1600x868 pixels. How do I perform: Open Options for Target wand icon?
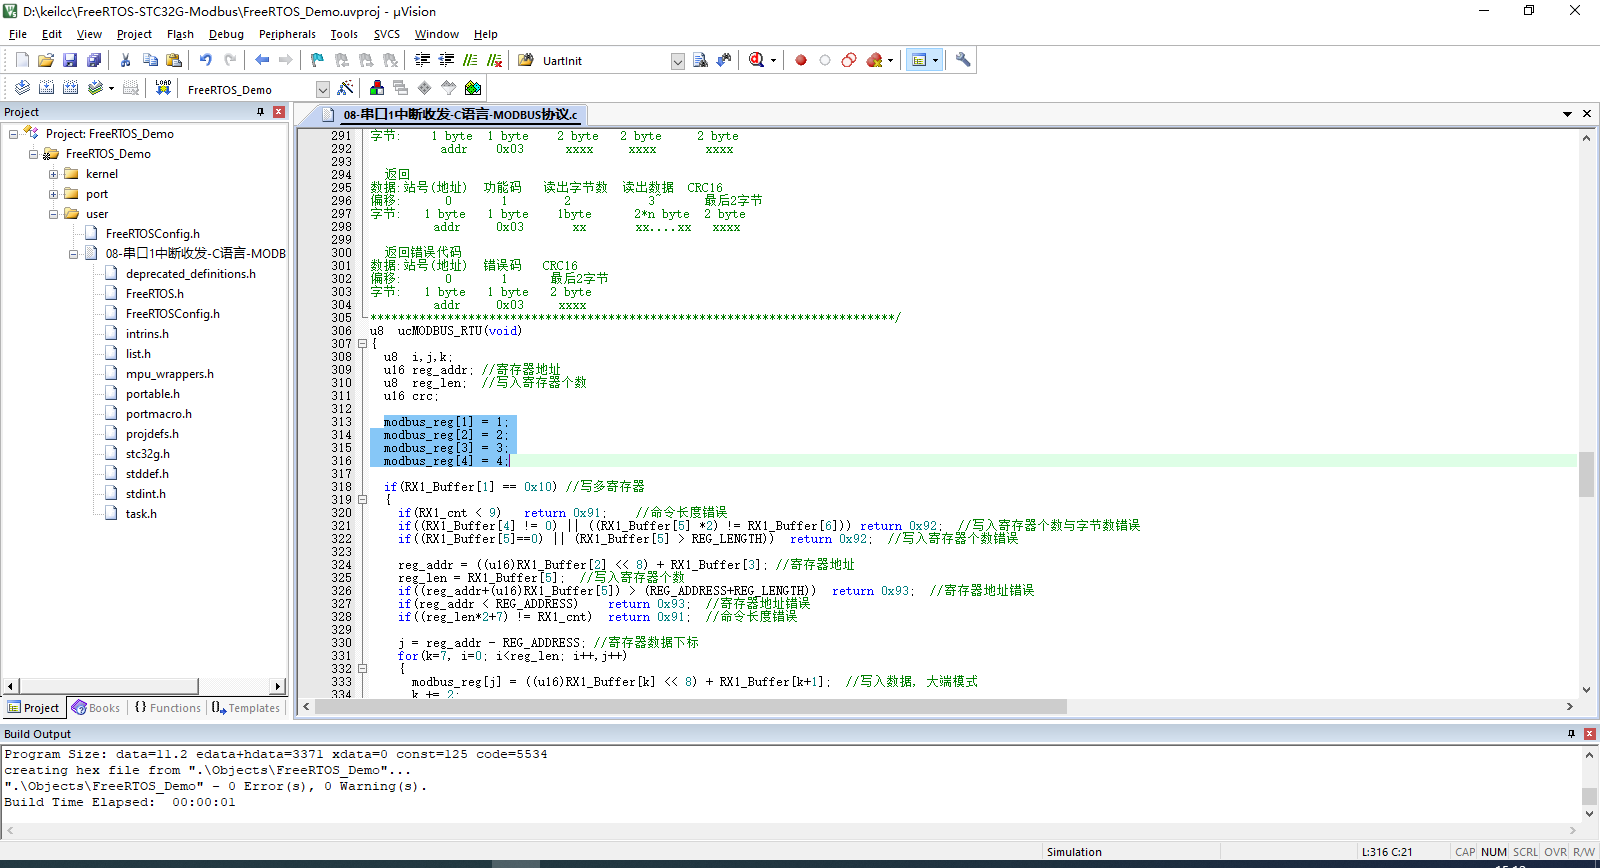(x=345, y=88)
